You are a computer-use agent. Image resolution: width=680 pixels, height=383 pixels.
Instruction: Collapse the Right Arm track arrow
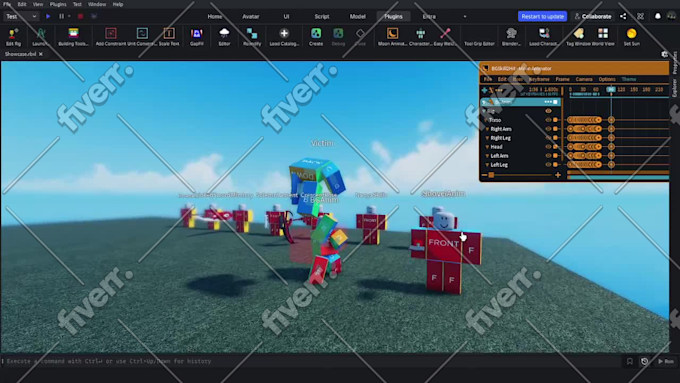(x=487, y=129)
